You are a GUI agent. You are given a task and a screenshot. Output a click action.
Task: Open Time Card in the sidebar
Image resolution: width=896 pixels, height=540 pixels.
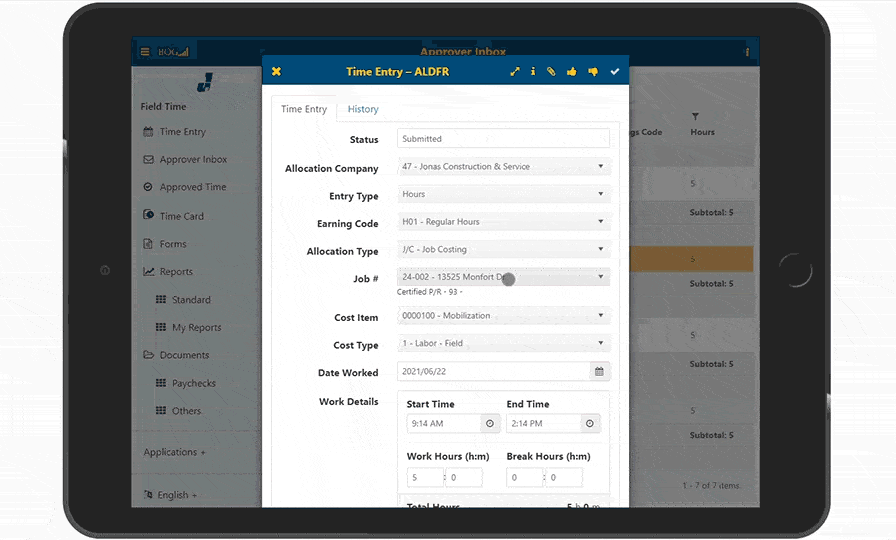tap(173, 216)
